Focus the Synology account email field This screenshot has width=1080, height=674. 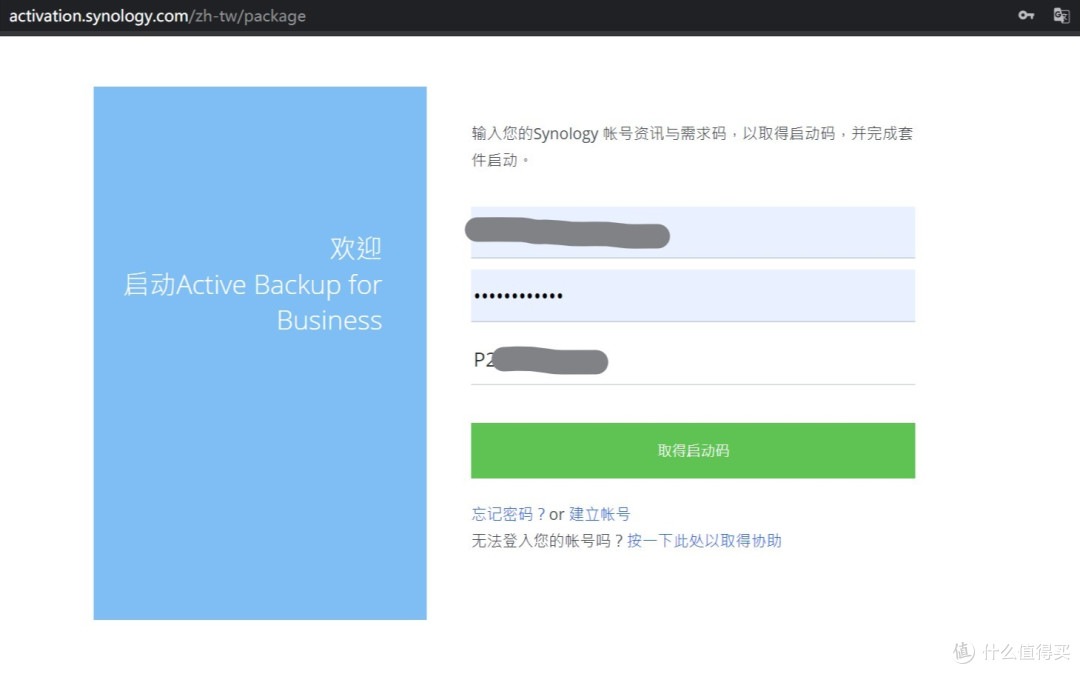pos(692,232)
